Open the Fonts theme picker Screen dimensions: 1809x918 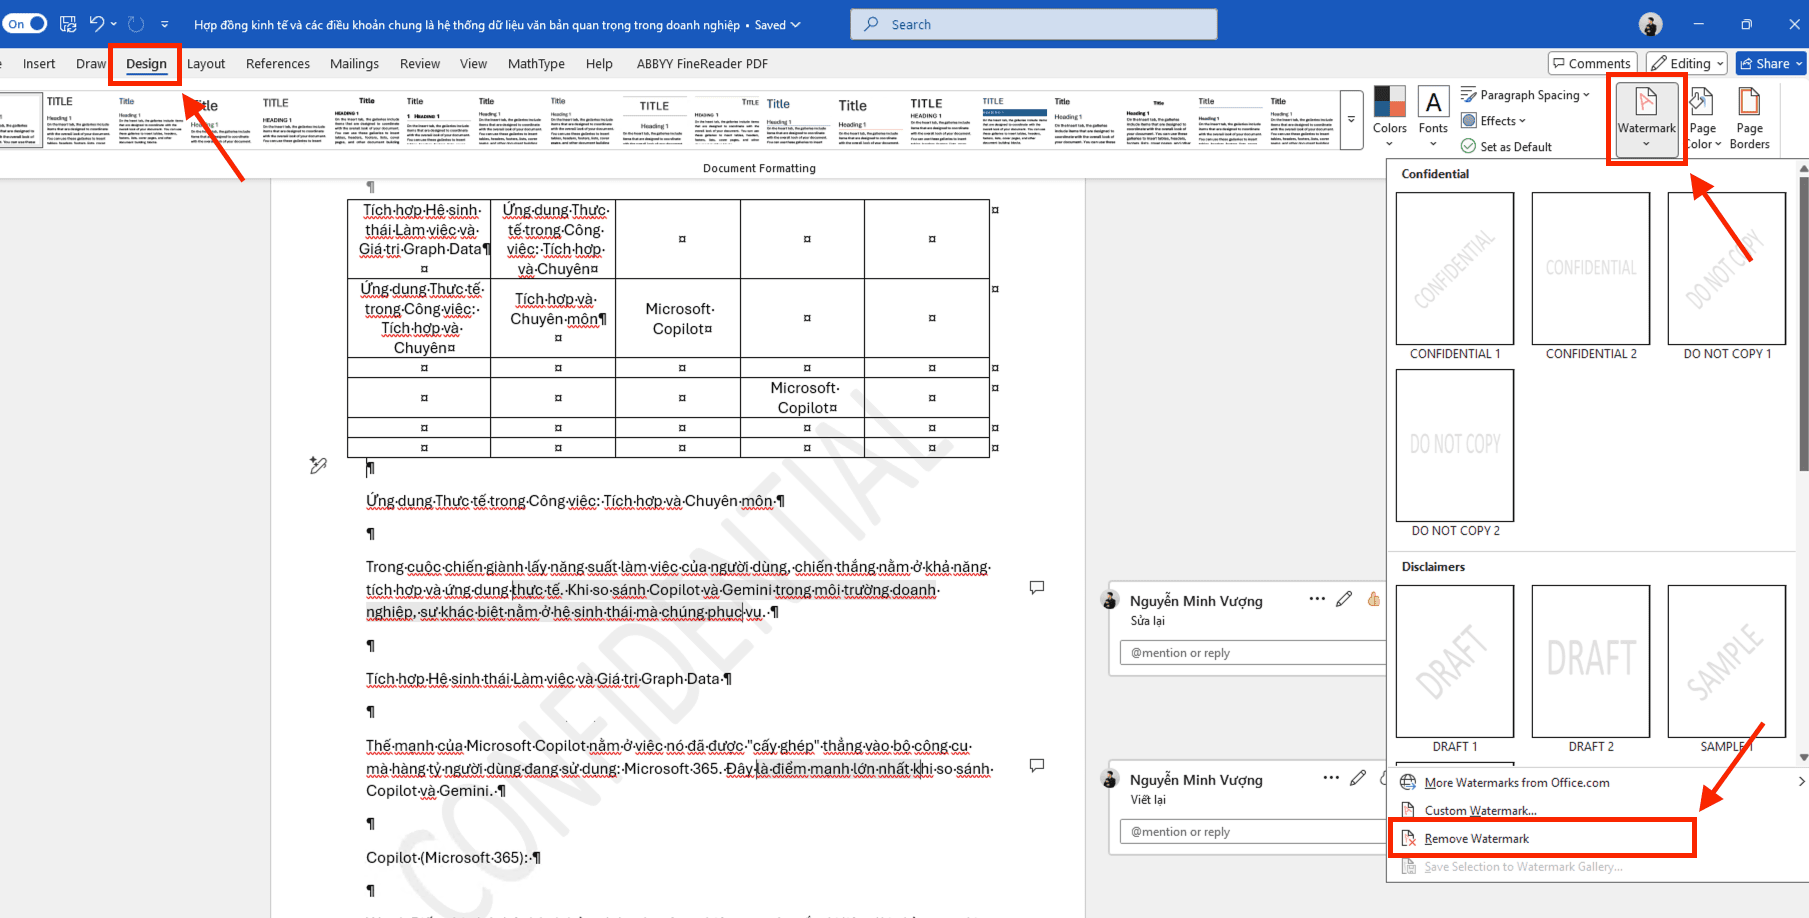pos(1433,116)
